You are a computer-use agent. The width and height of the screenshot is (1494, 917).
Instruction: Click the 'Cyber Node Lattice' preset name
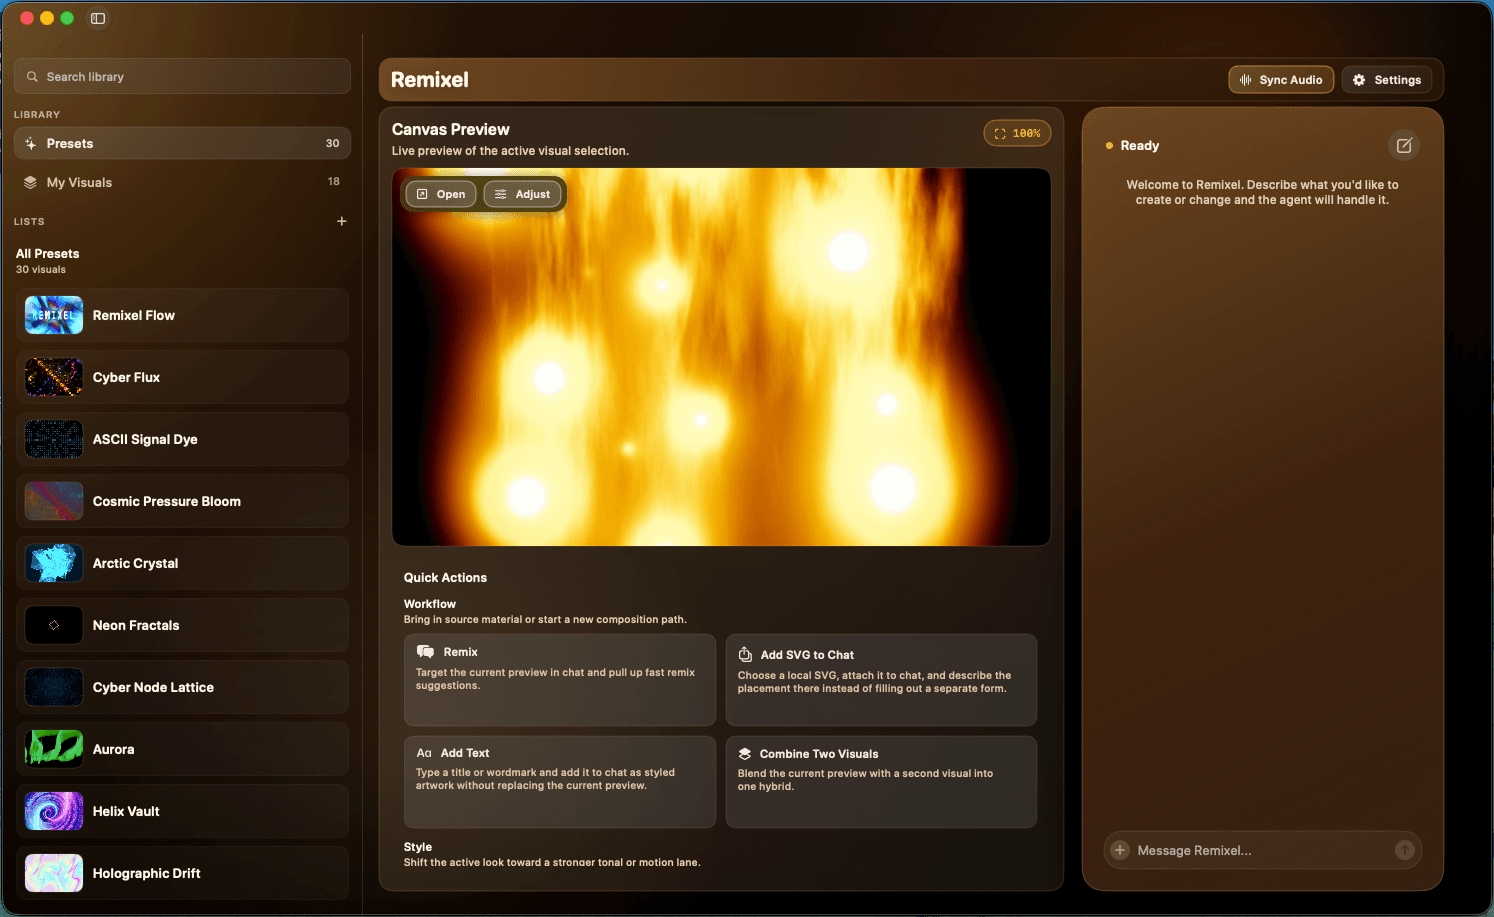pyautogui.click(x=153, y=687)
